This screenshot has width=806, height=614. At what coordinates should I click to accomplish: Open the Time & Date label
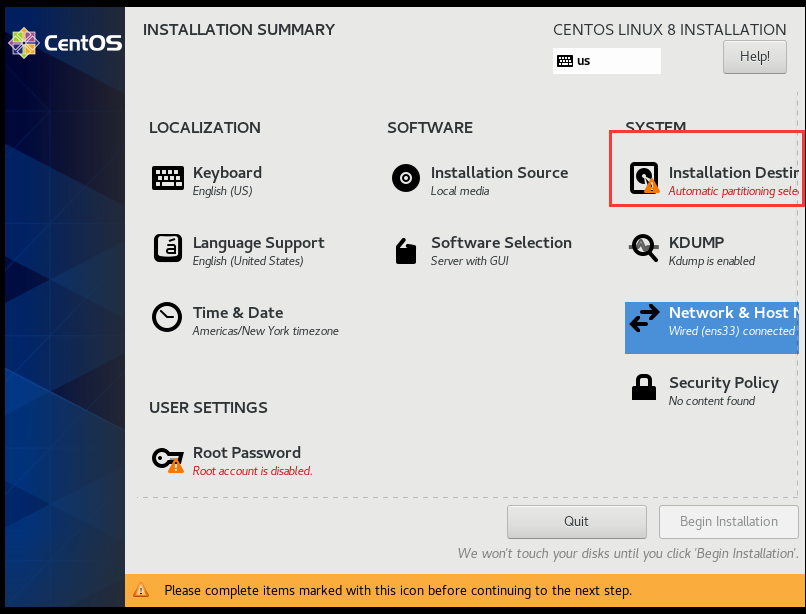click(238, 313)
